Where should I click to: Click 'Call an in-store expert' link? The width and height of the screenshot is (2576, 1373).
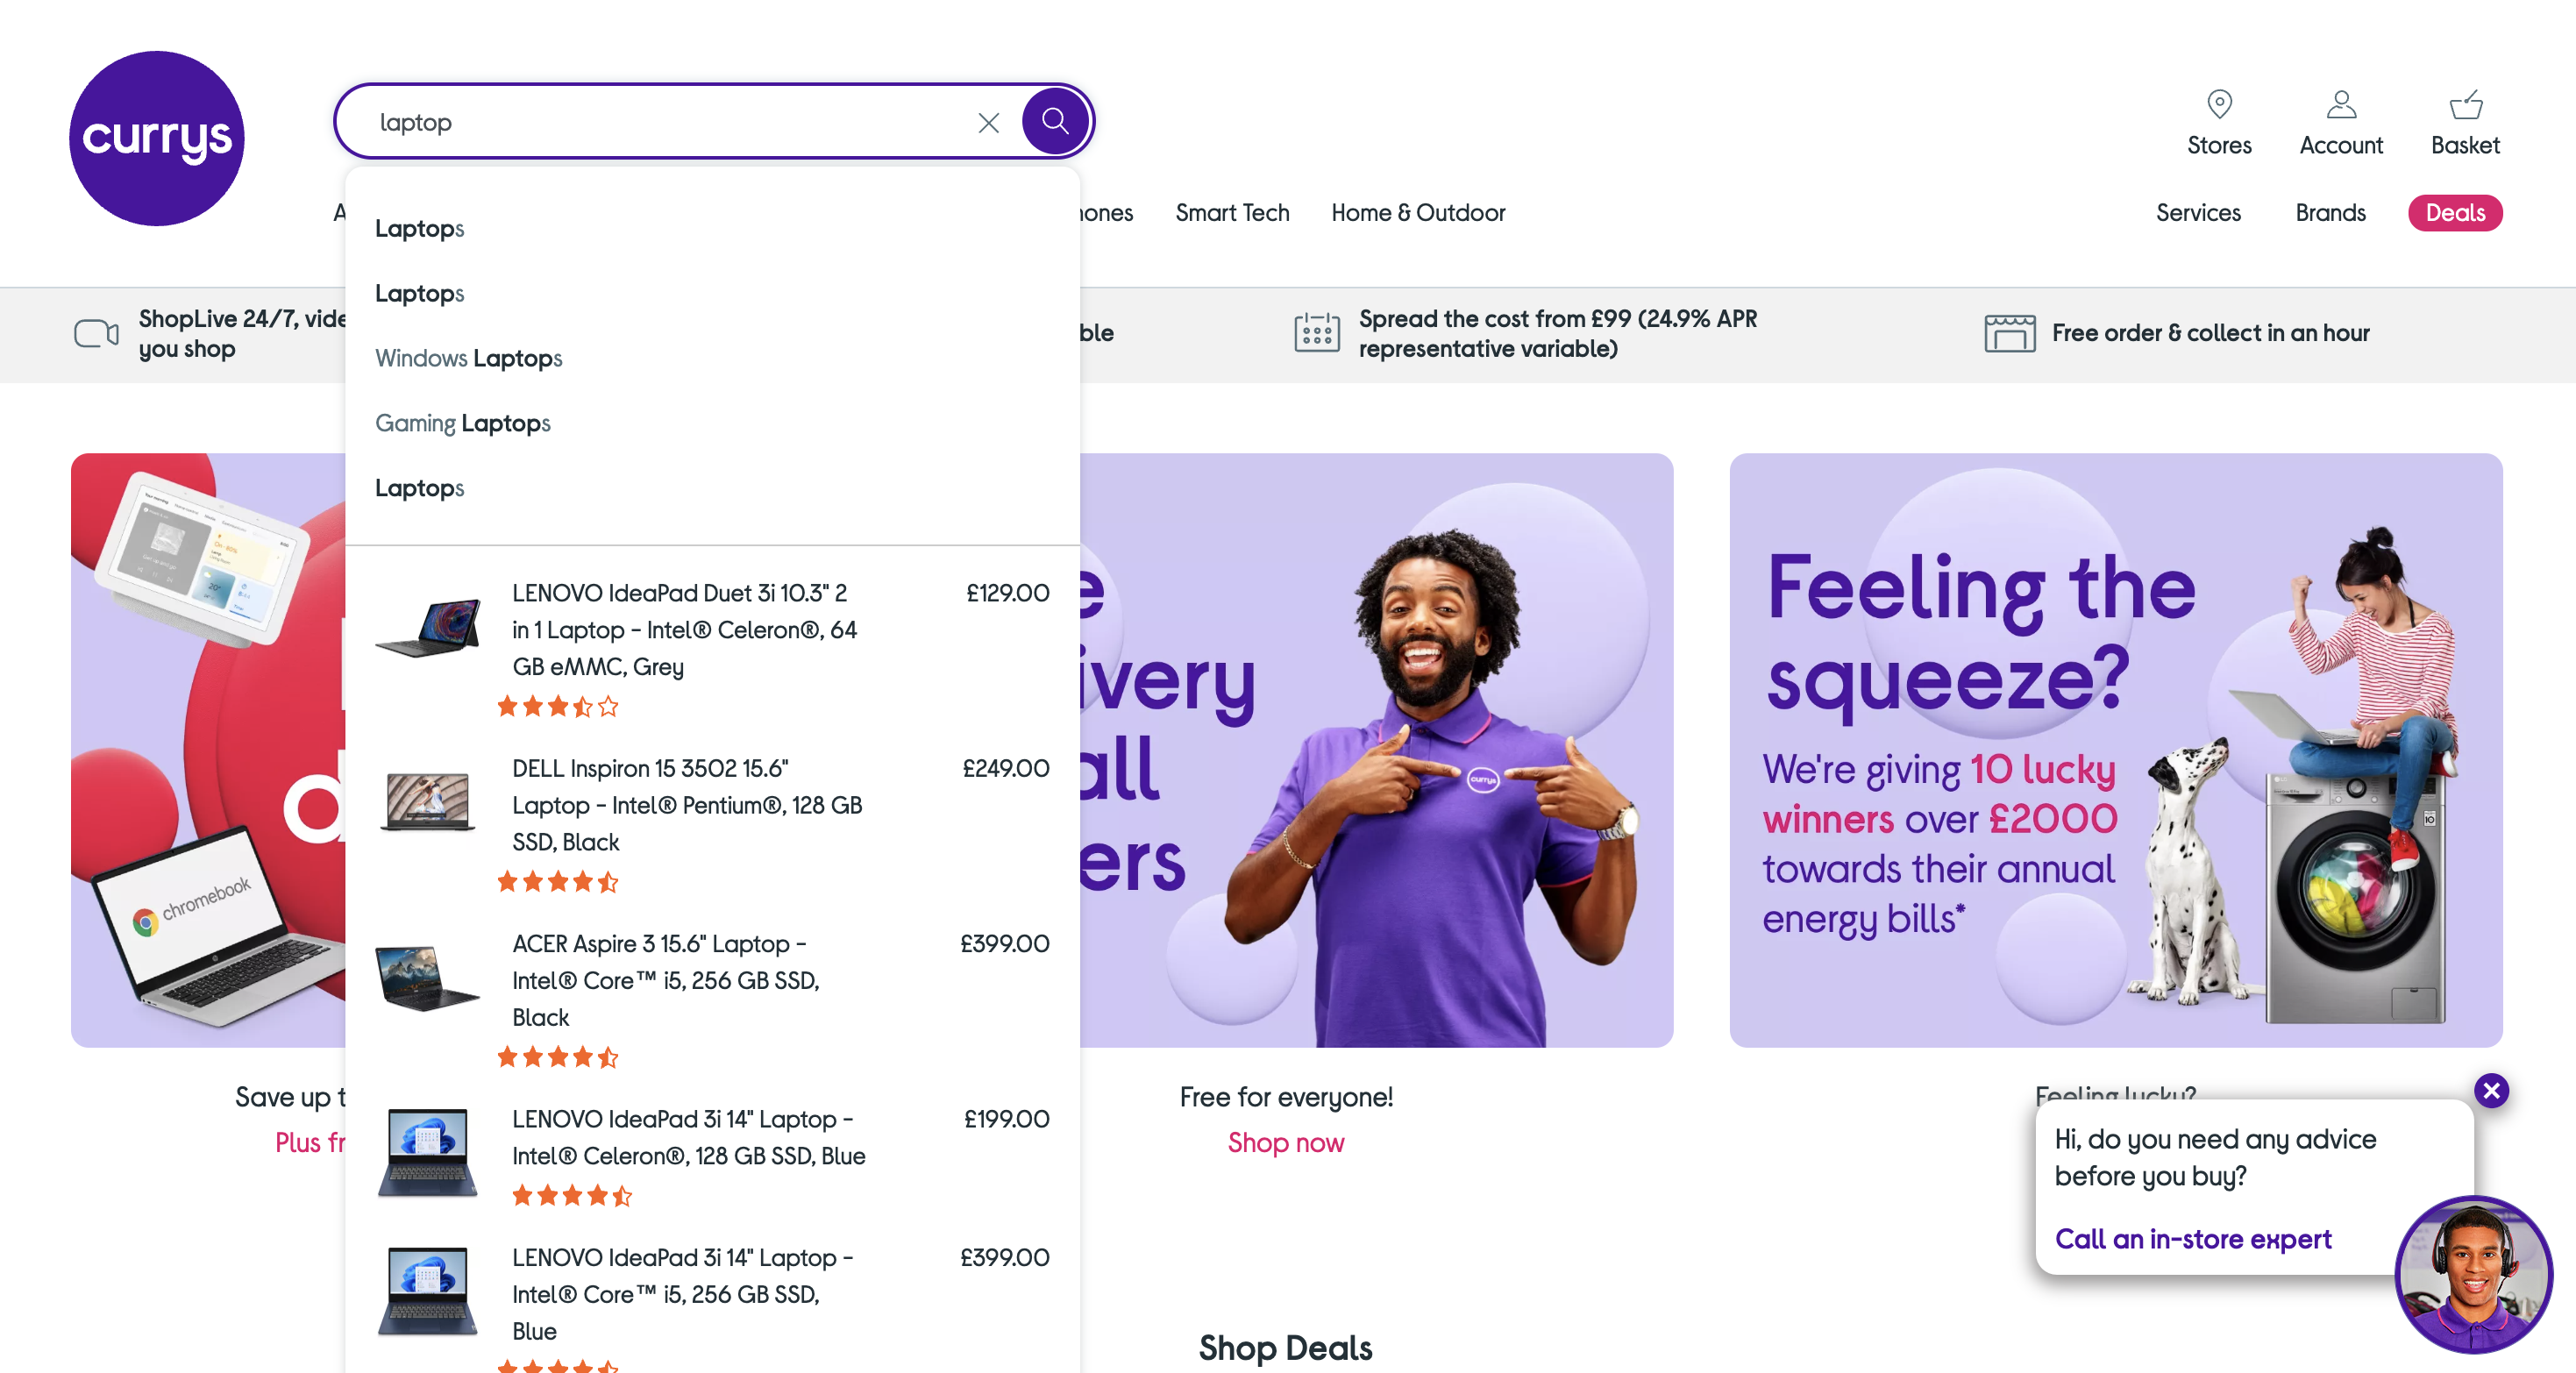2193,1240
